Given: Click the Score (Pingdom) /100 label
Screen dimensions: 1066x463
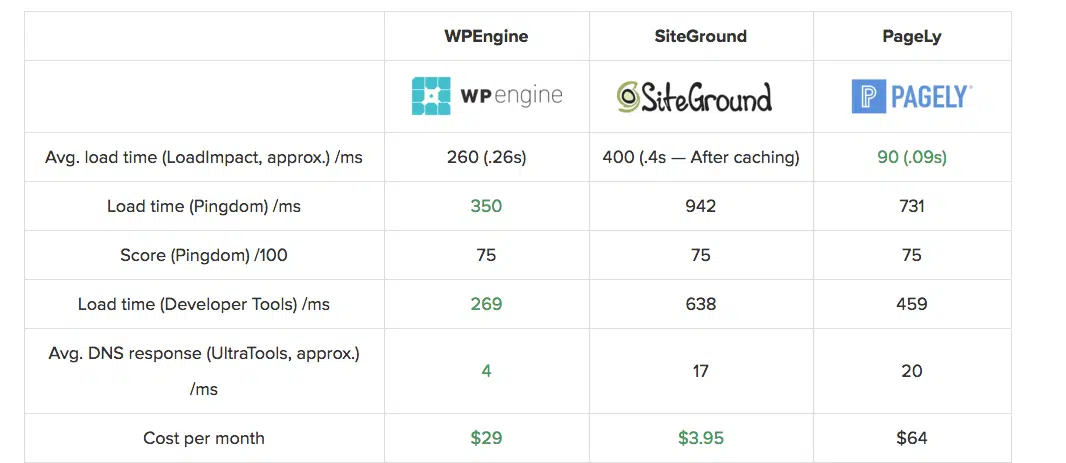Looking at the screenshot, I should pos(204,255).
